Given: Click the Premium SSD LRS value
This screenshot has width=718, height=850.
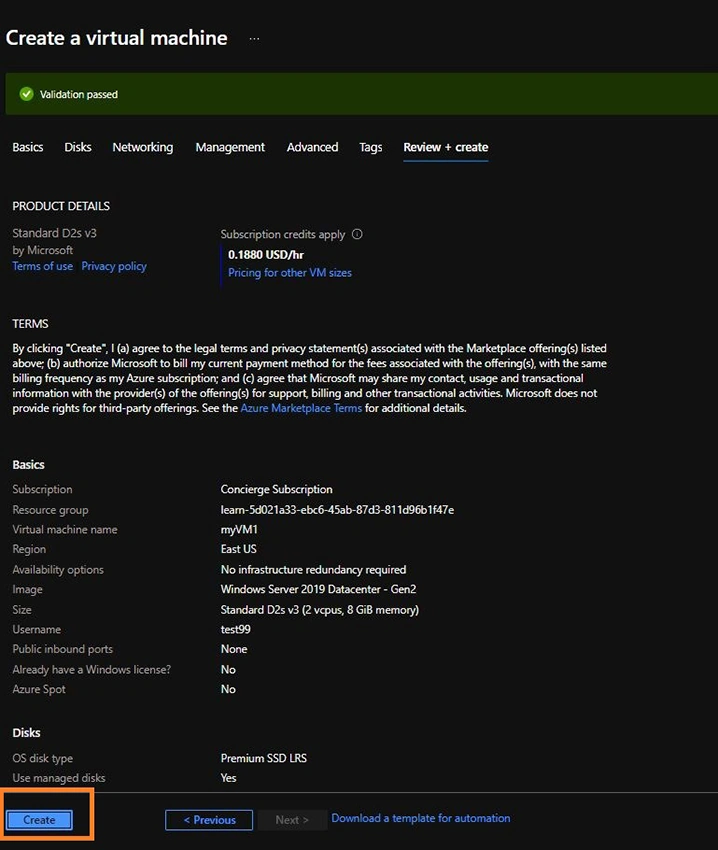Looking at the screenshot, I should click(264, 758).
